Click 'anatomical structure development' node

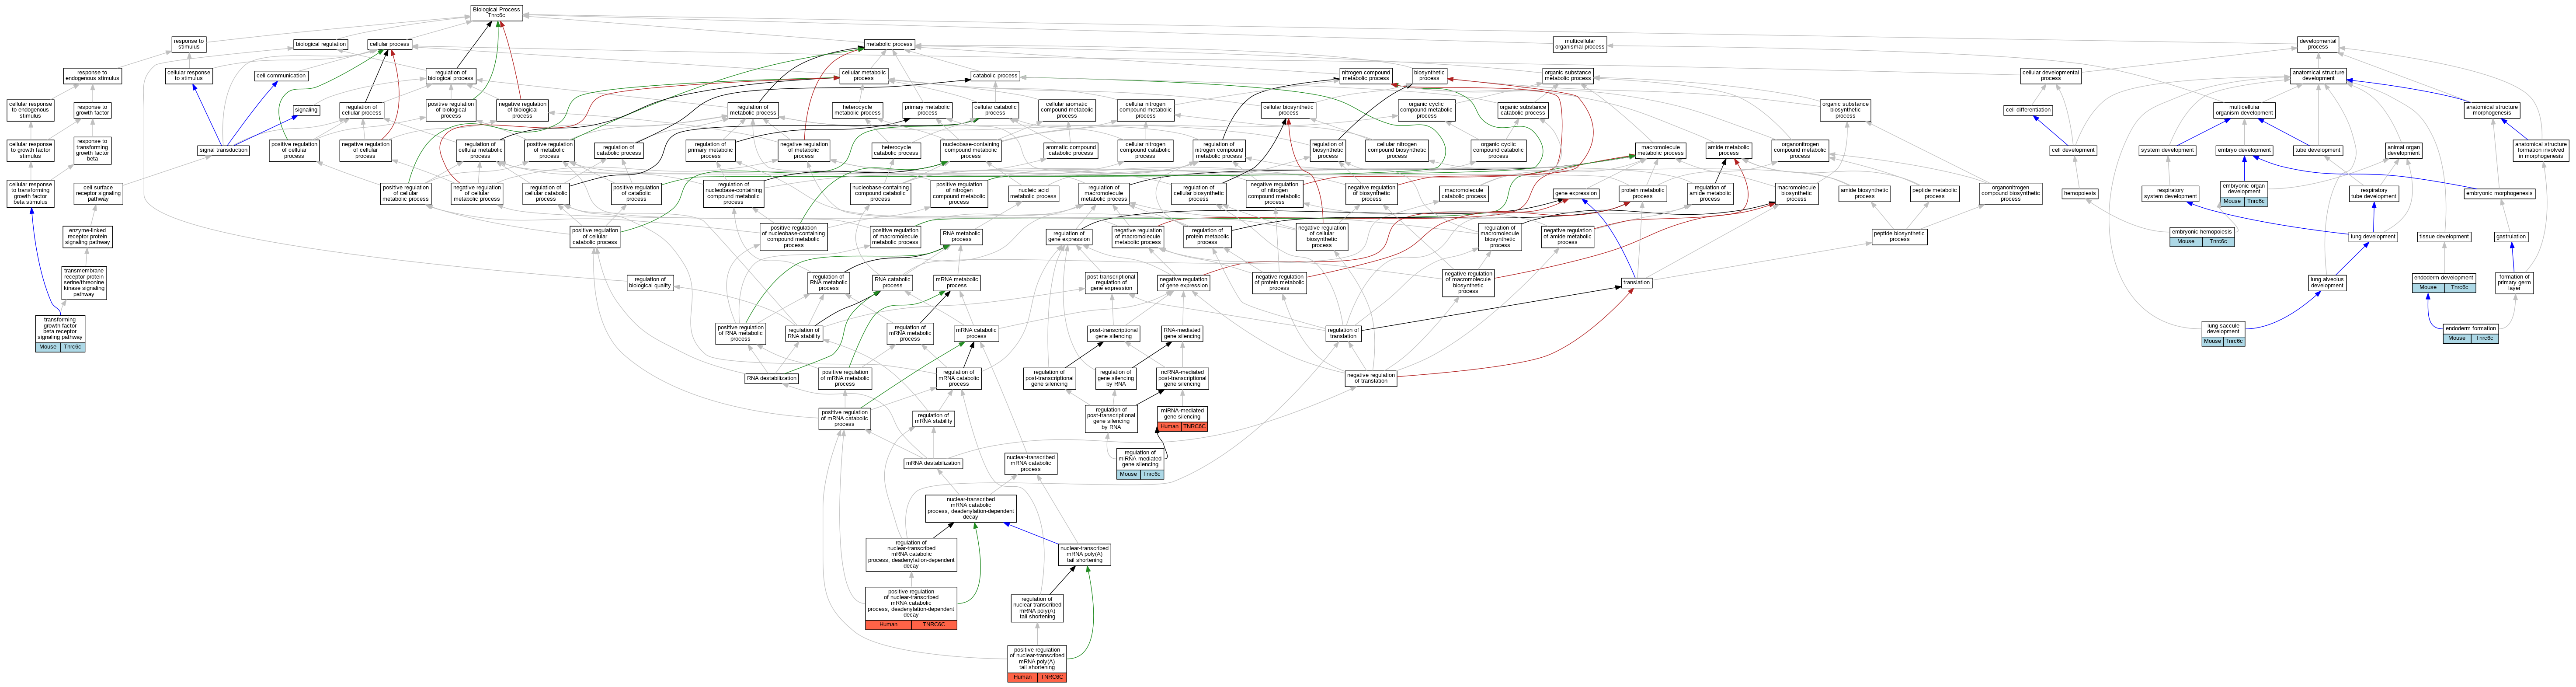(x=2318, y=75)
